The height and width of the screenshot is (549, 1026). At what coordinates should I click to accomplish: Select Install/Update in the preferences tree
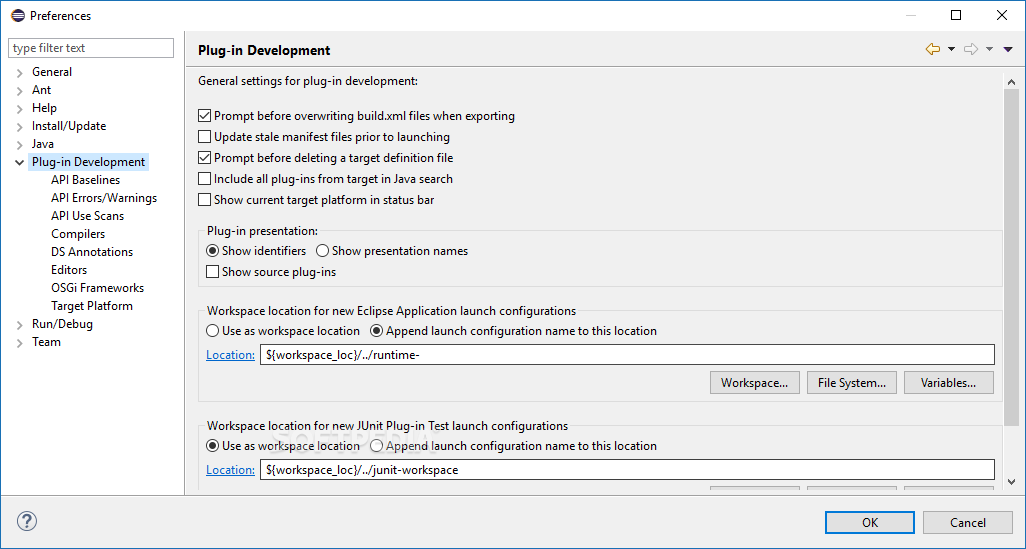[x=69, y=126]
